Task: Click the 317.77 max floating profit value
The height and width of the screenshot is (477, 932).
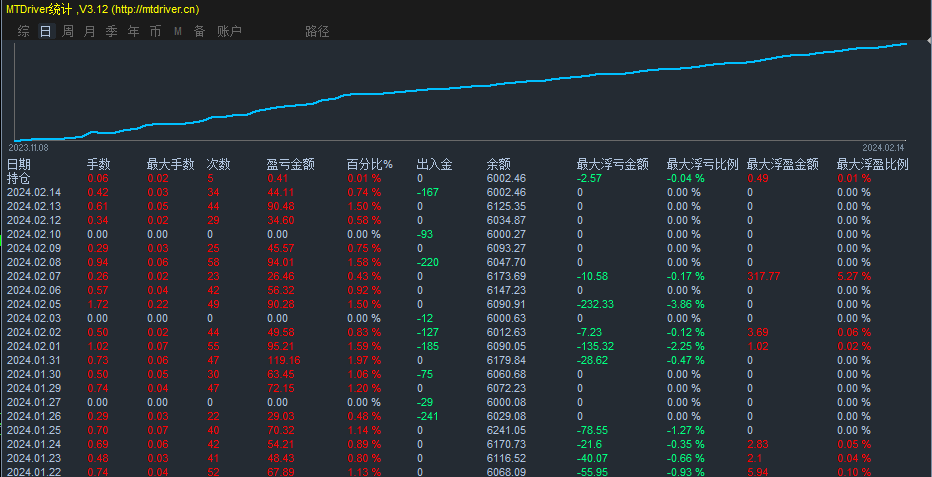Action: click(x=764, y=276)
